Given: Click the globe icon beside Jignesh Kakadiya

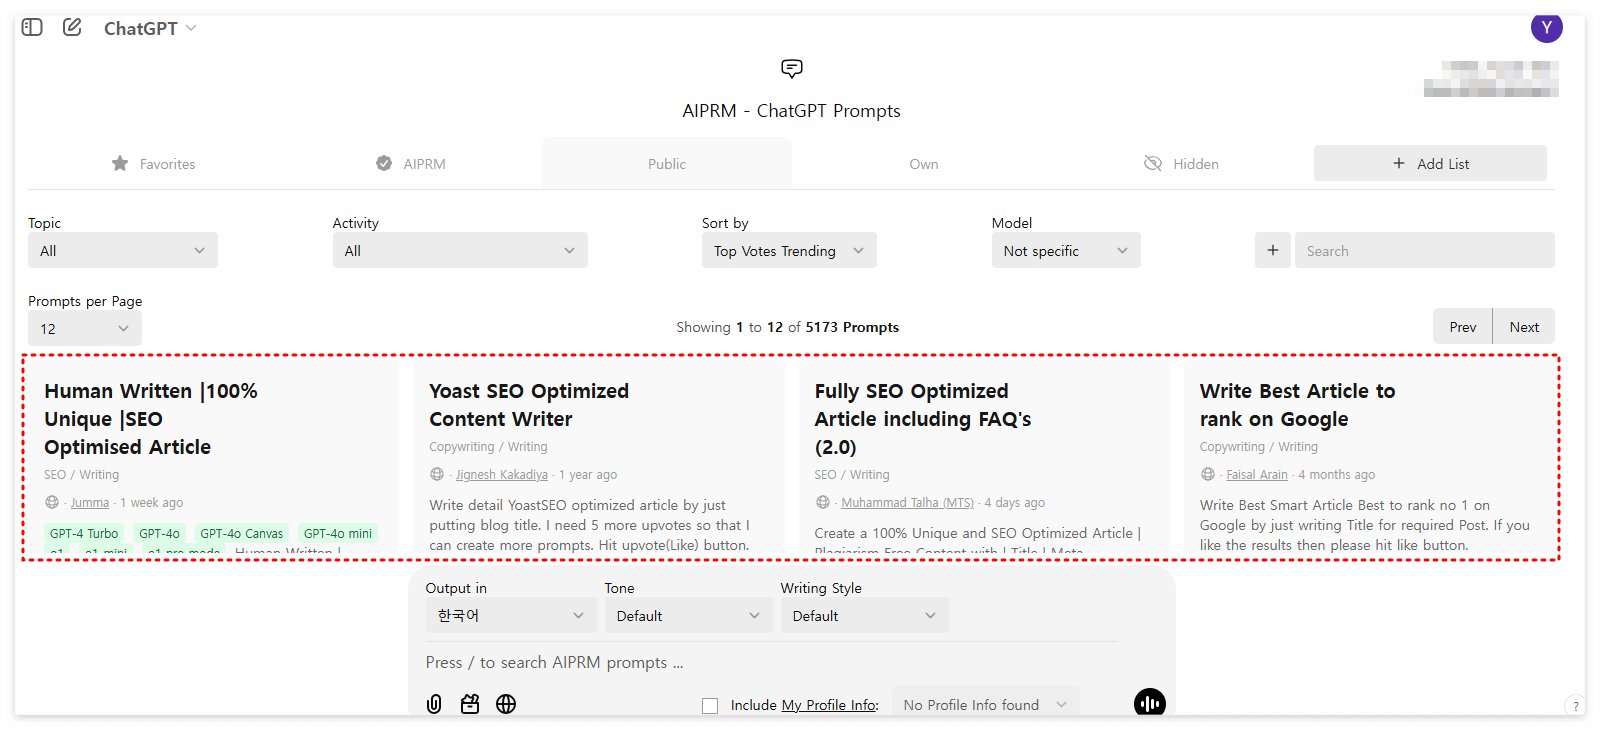Looking at the screenshot, I should (437, 474).
